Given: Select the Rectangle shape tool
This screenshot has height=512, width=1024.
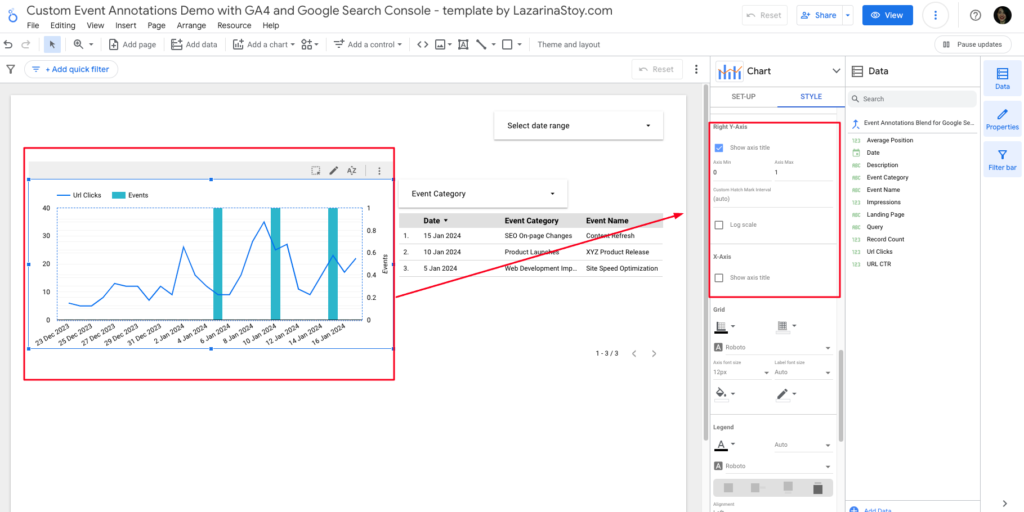Looking at the screenshot, I should coord(507,44).
